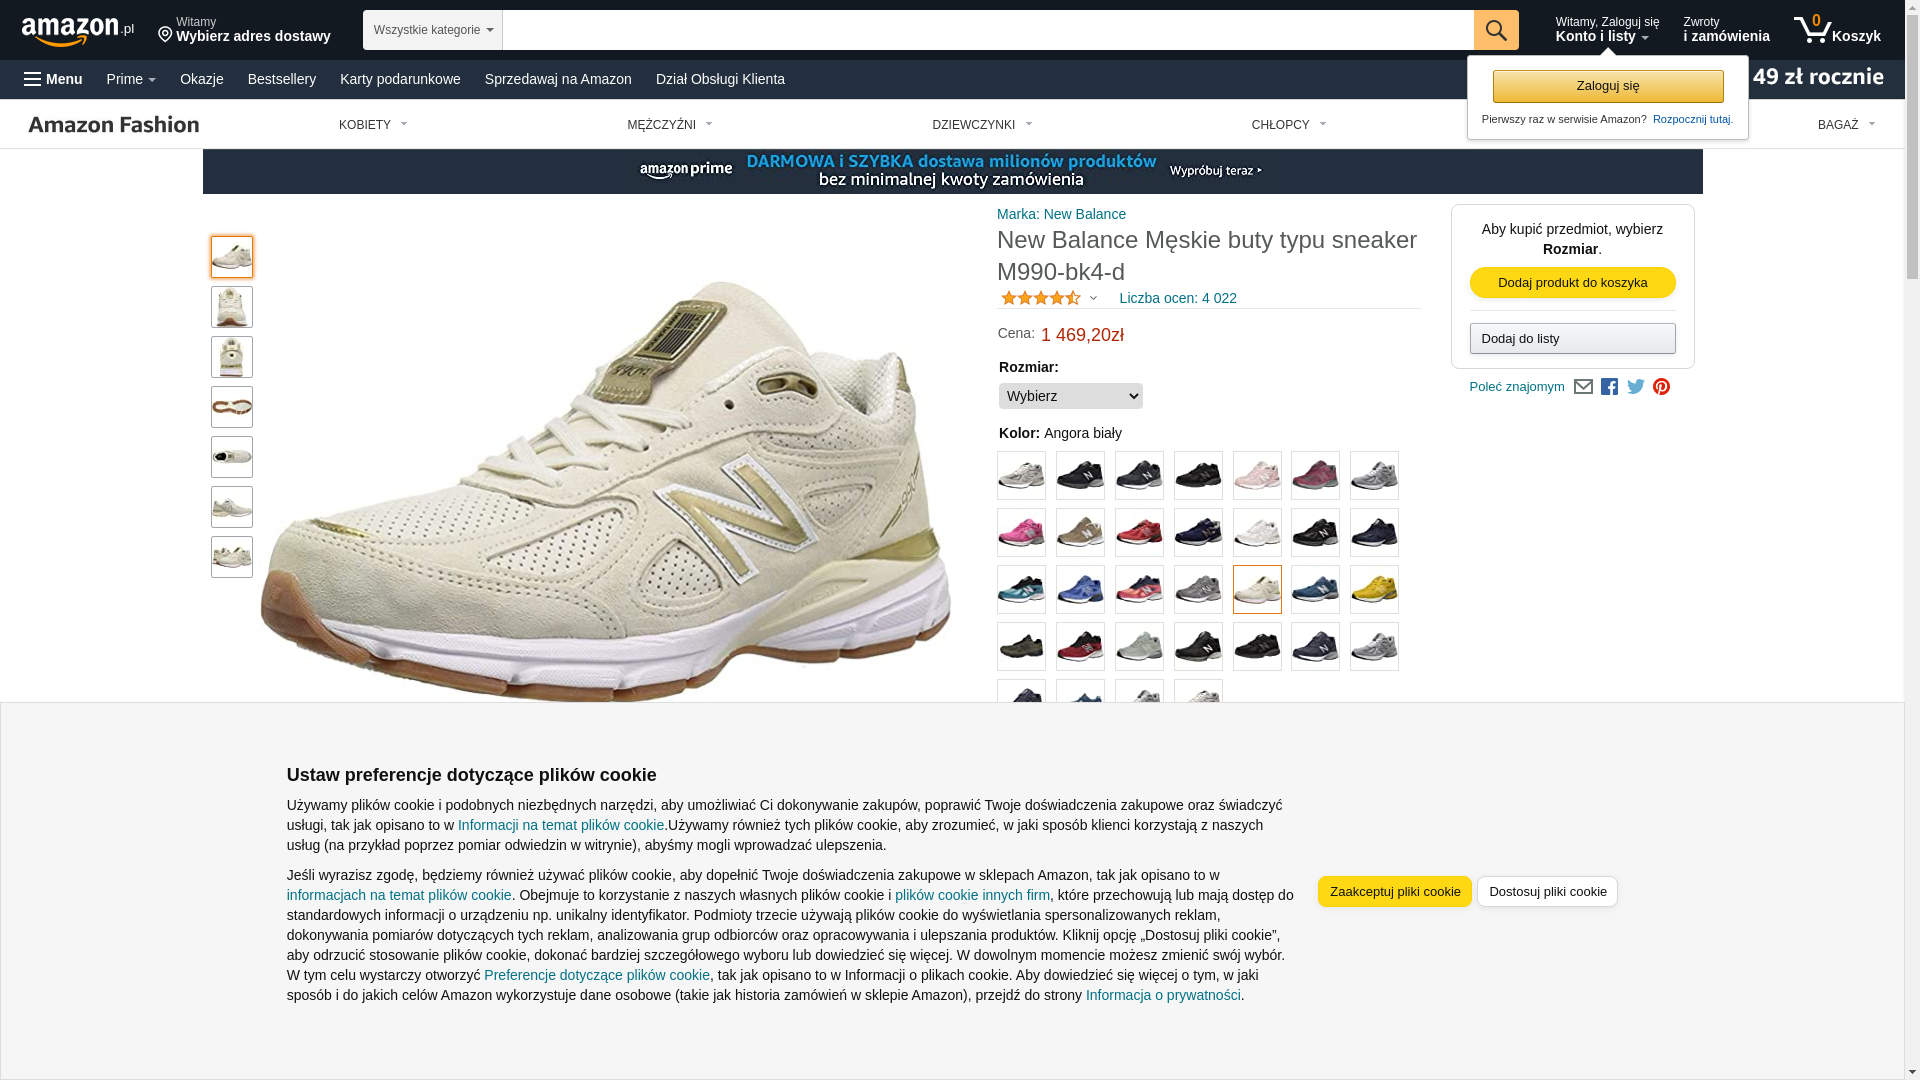Share product via Twitter icon
The height and width of the screenshot is (1080, 1920).
[x=1635, y=387]
